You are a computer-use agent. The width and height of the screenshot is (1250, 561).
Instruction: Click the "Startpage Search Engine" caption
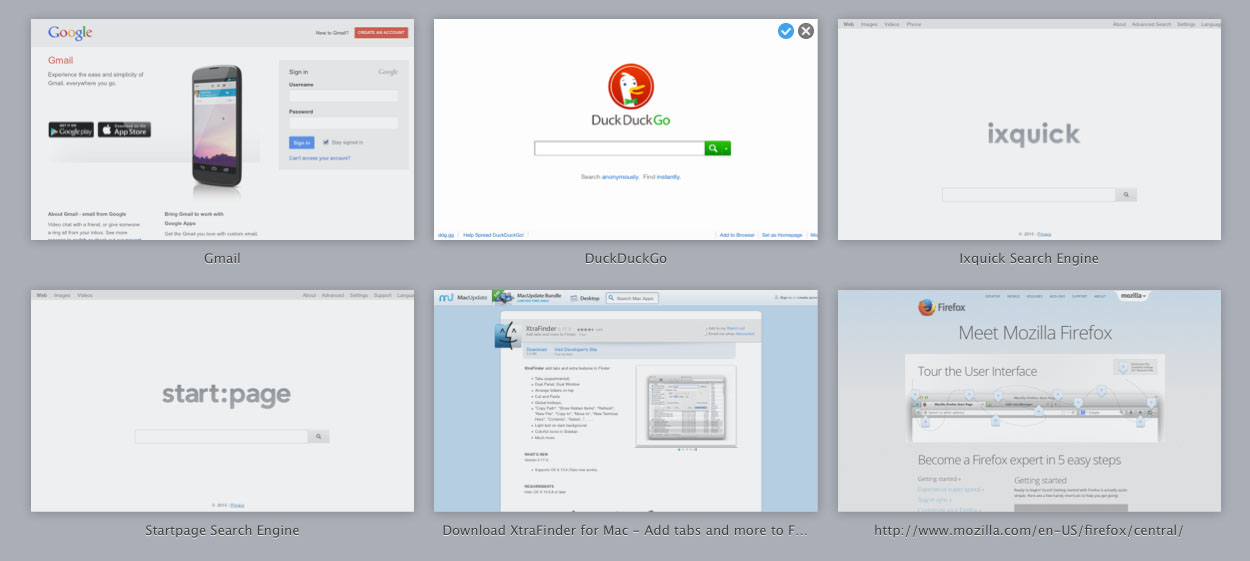tap(222, 530)
